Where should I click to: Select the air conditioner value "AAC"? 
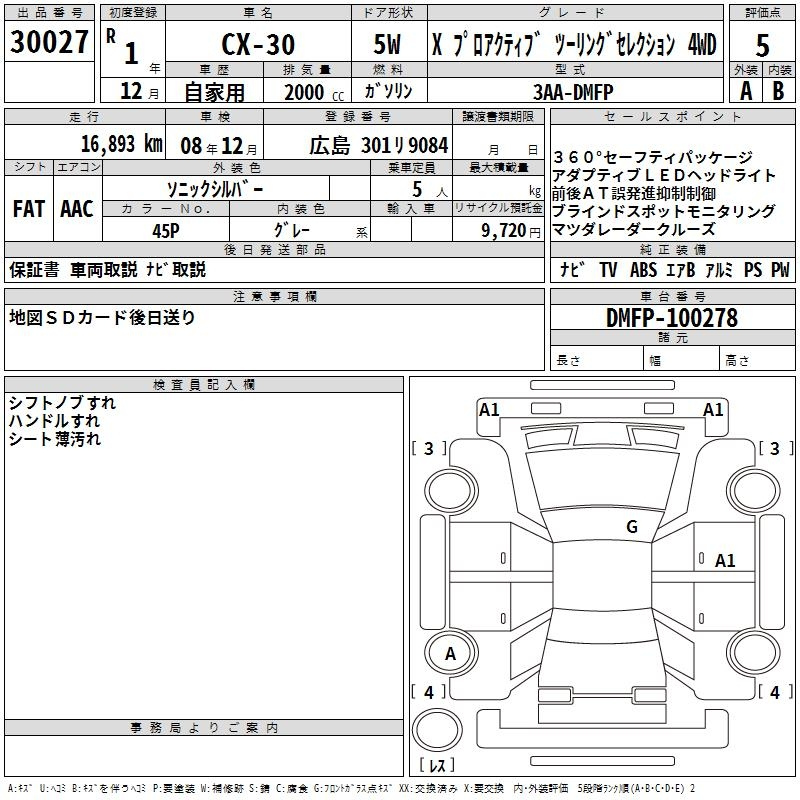pyautogui.click(x=77, y=209)
